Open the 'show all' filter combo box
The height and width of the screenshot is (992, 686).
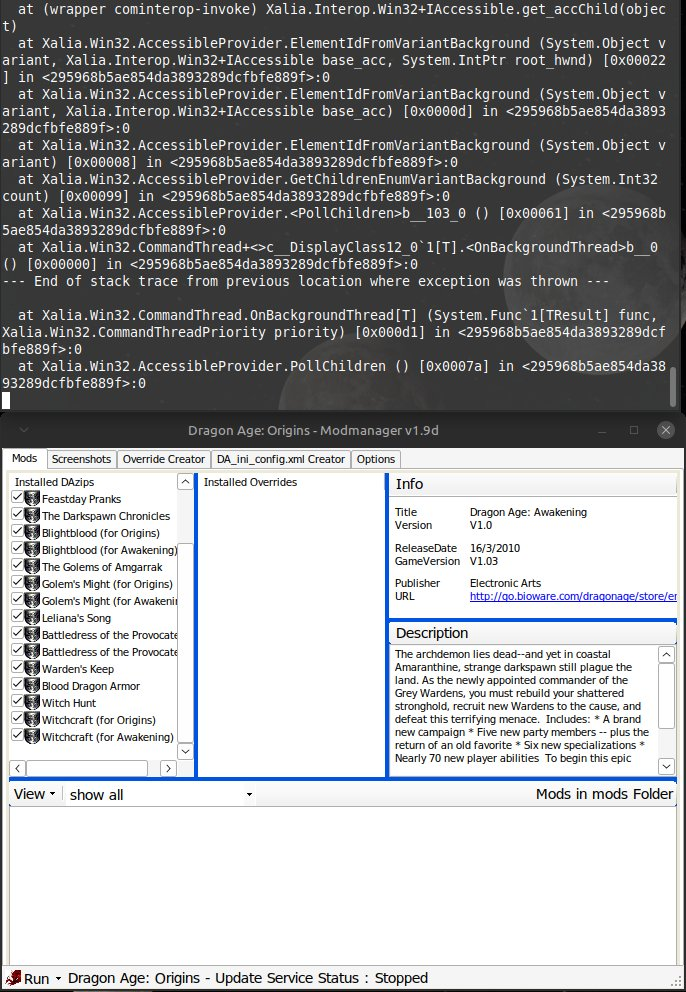coord(161,795)
